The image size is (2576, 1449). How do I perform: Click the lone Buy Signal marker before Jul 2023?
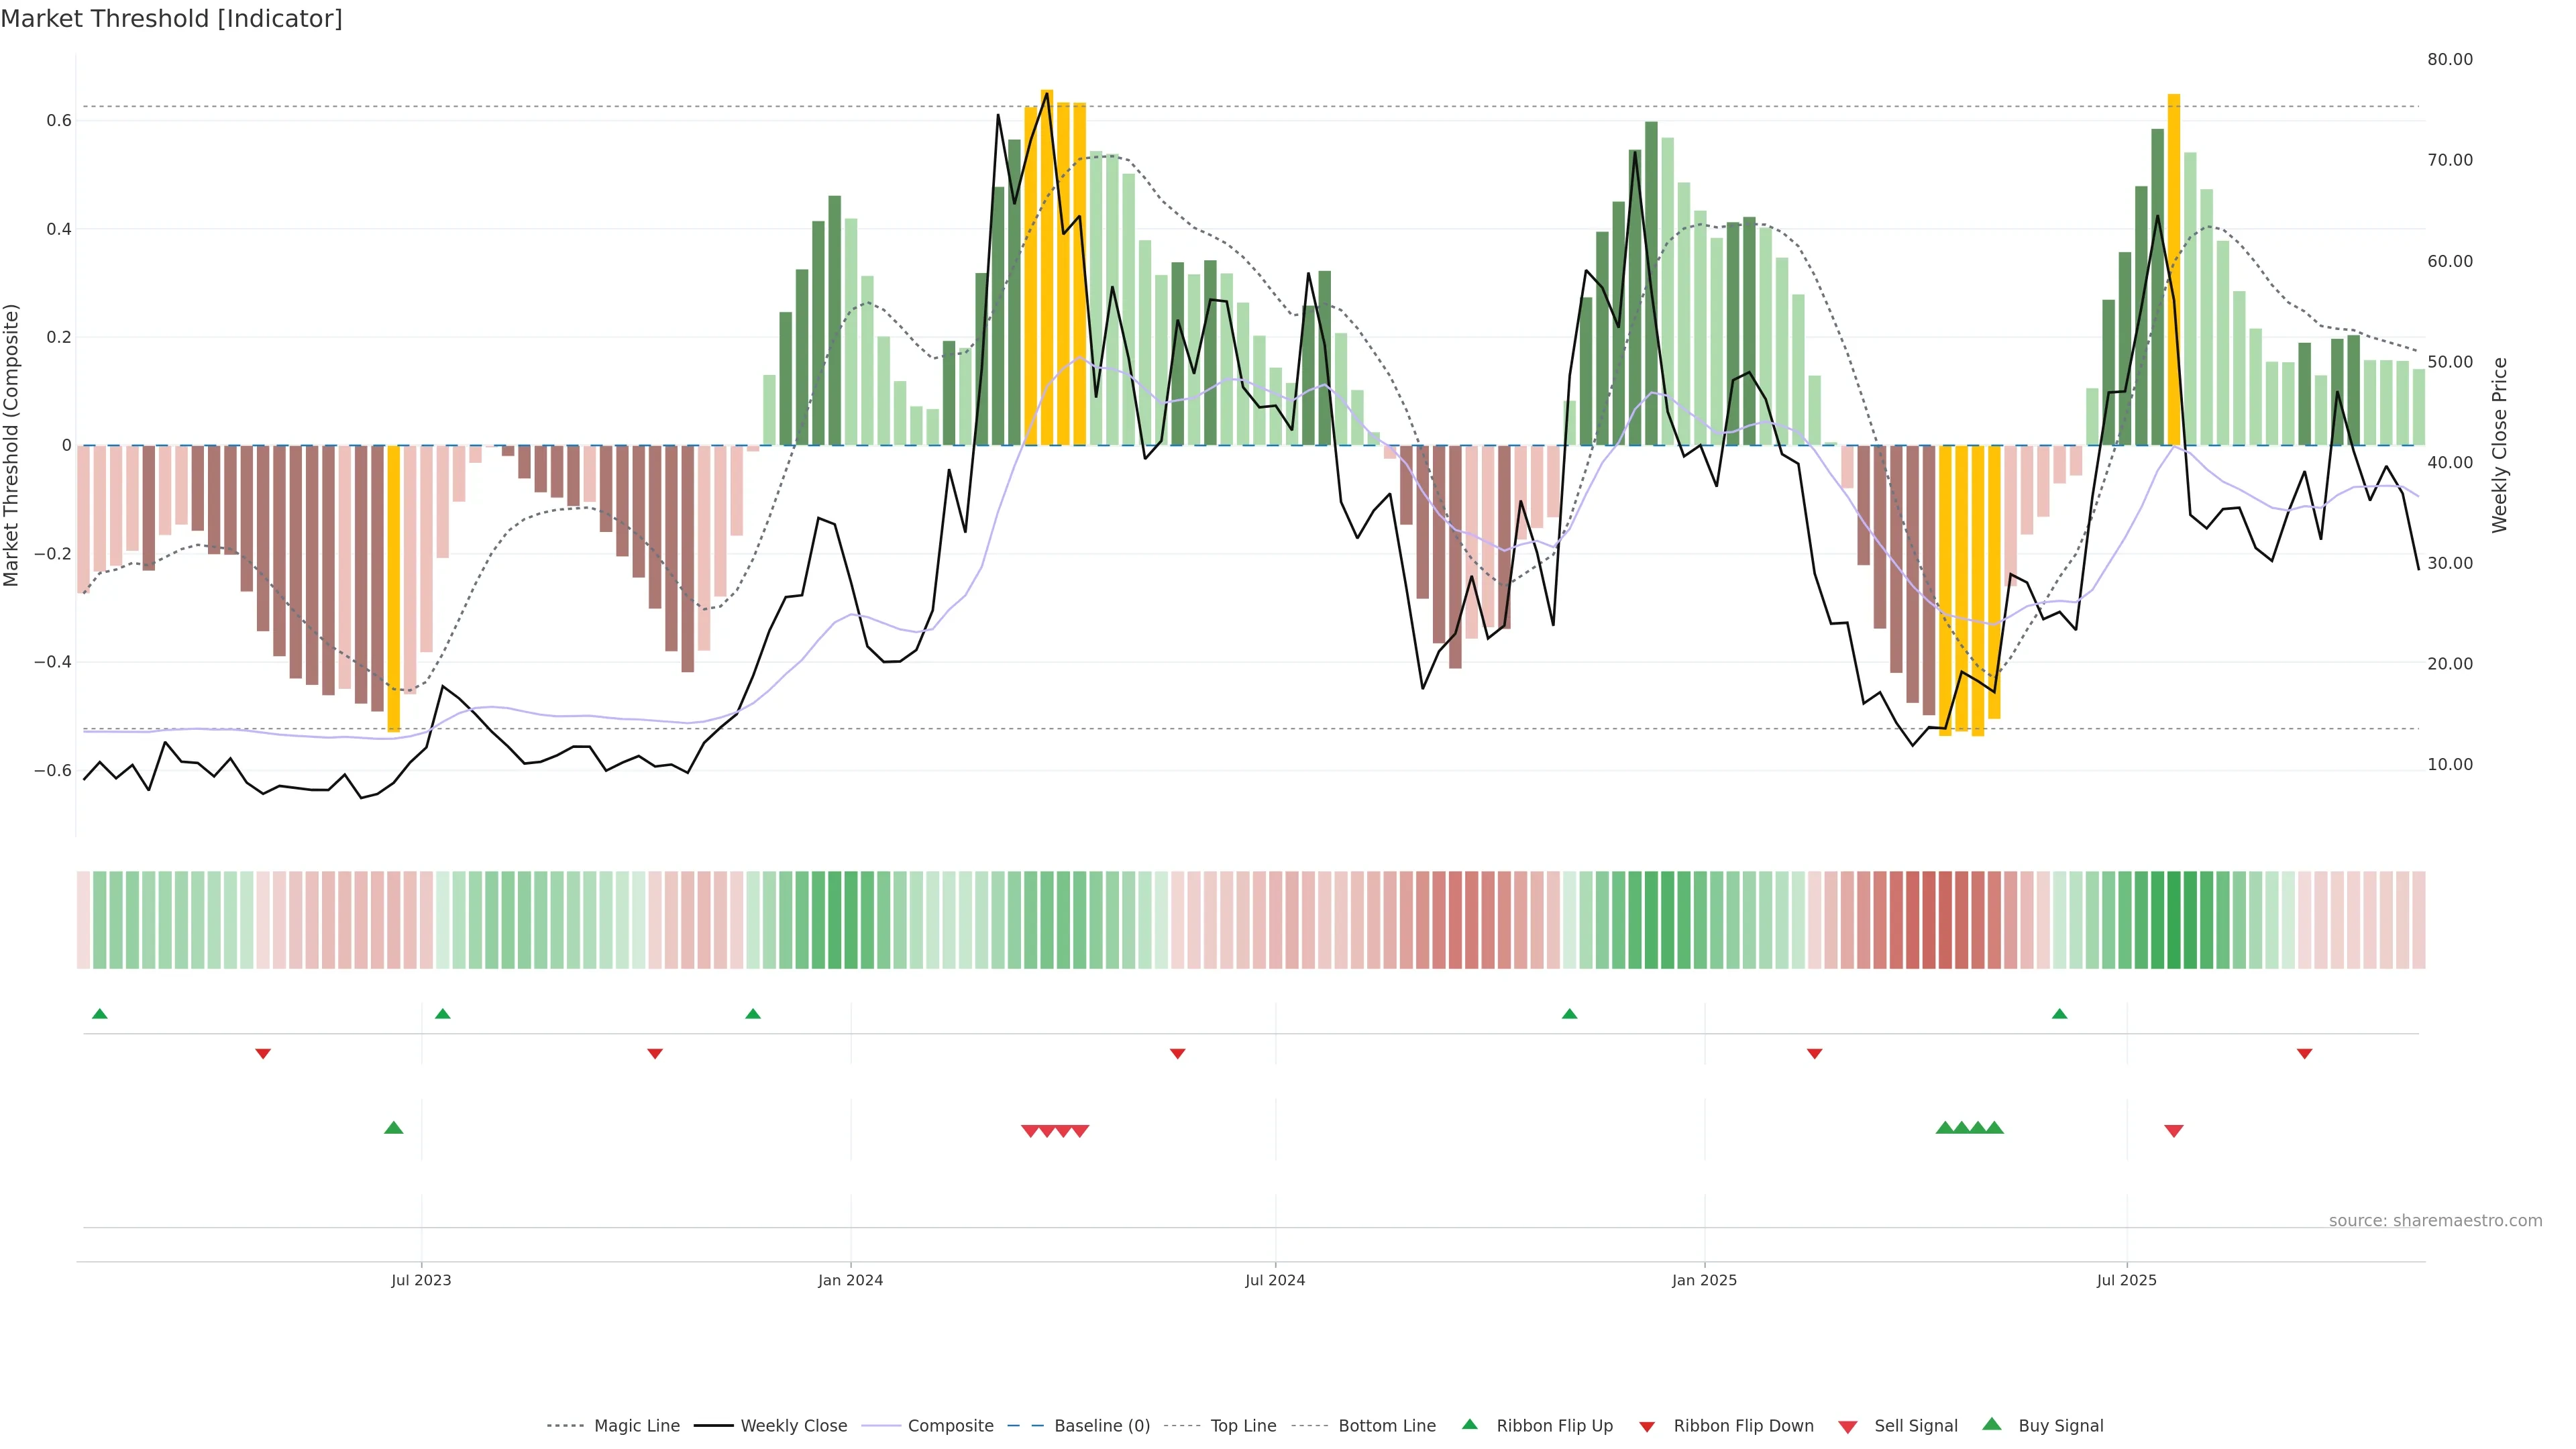tap(394, 1128)
